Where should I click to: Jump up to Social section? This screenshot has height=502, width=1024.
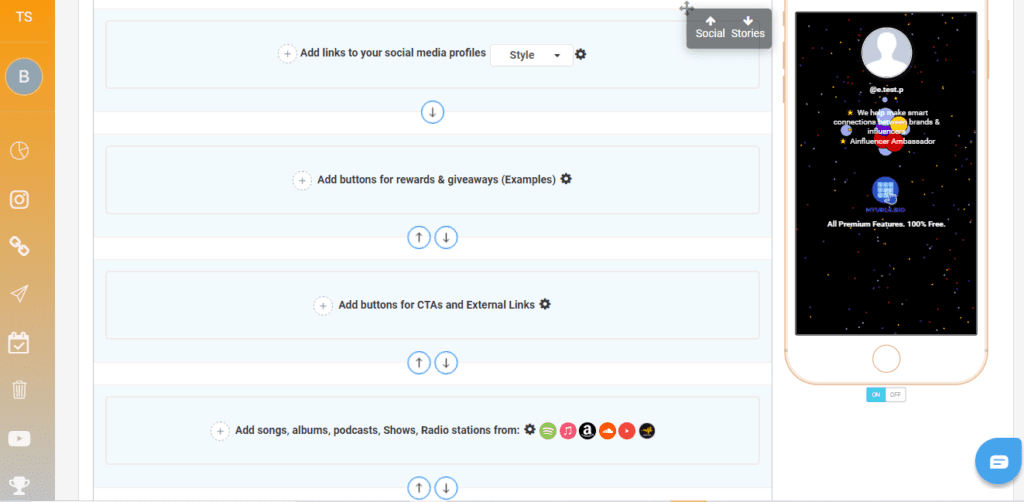710,28
